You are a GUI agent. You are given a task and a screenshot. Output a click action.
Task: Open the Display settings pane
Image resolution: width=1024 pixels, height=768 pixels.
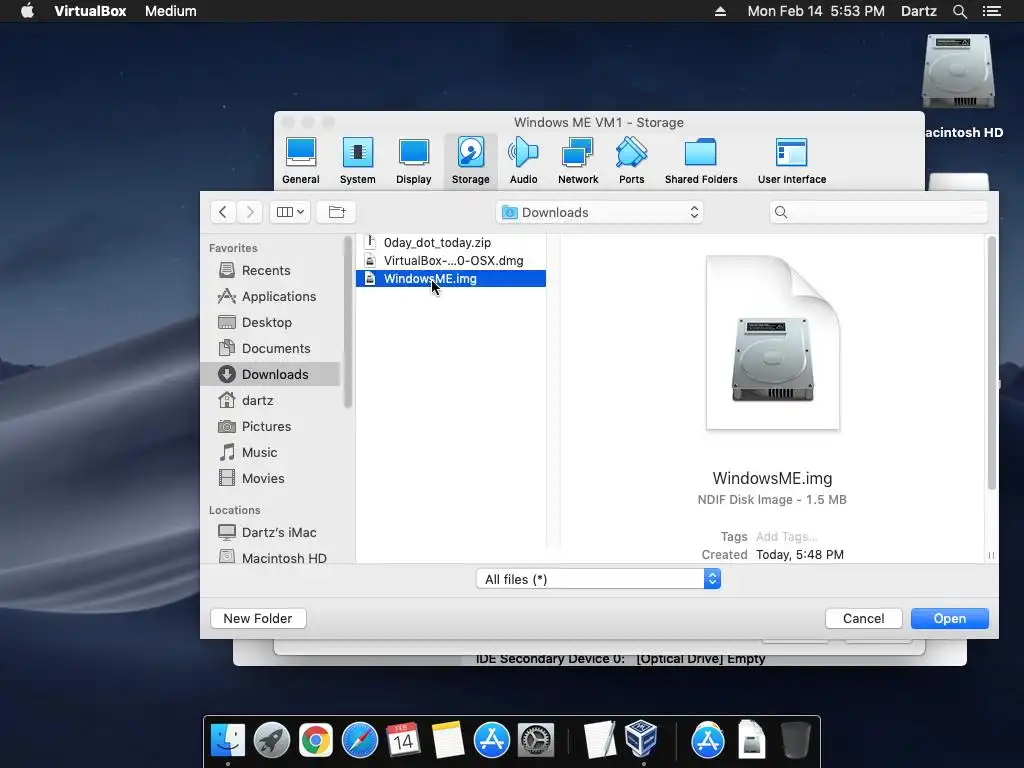(x=413, y=161)
